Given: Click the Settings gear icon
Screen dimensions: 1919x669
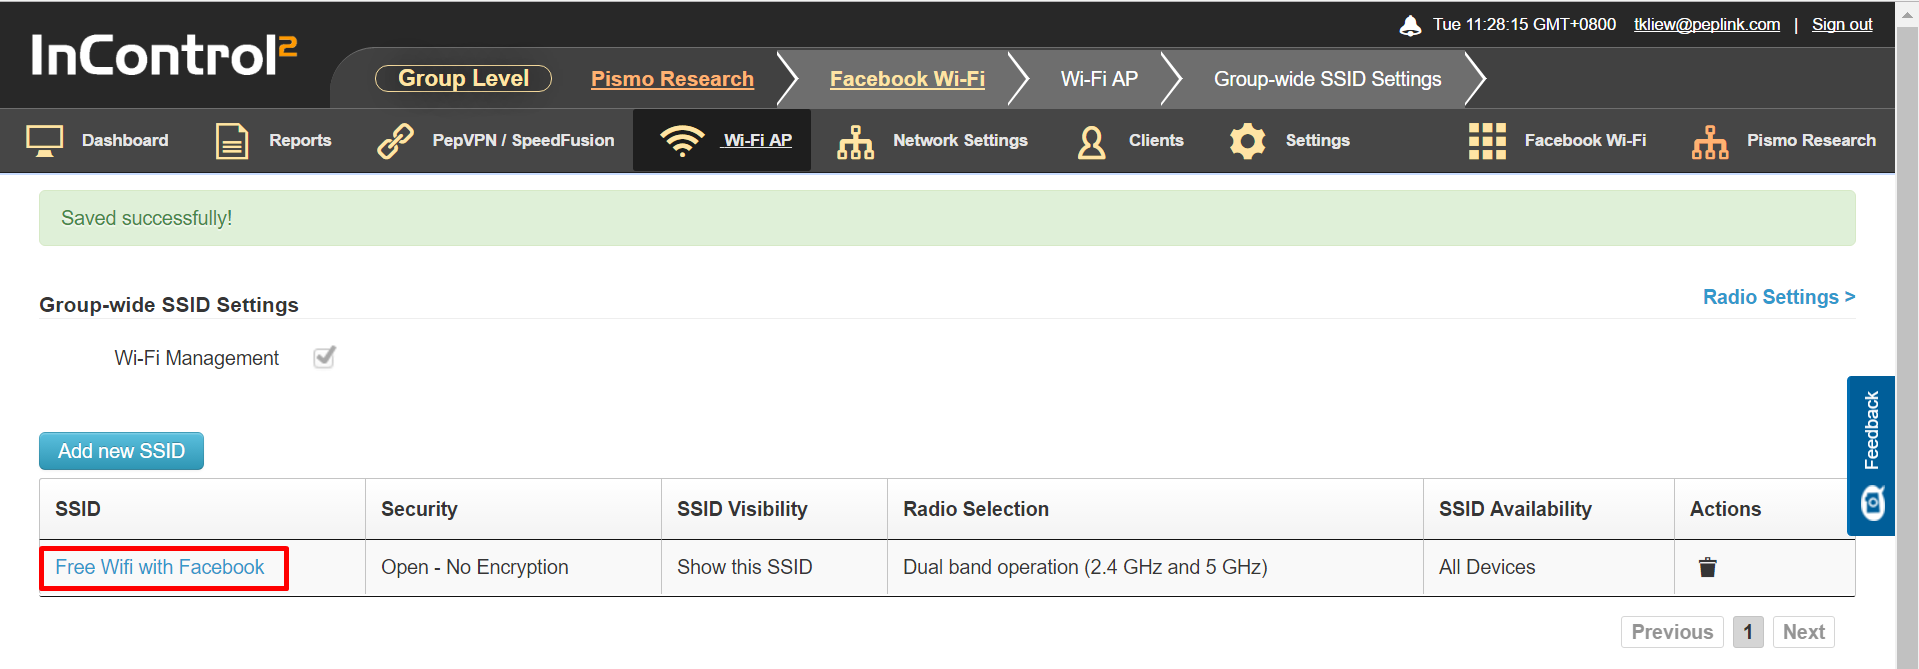Looking at the screenshot, I should (x=1248, y=141).
